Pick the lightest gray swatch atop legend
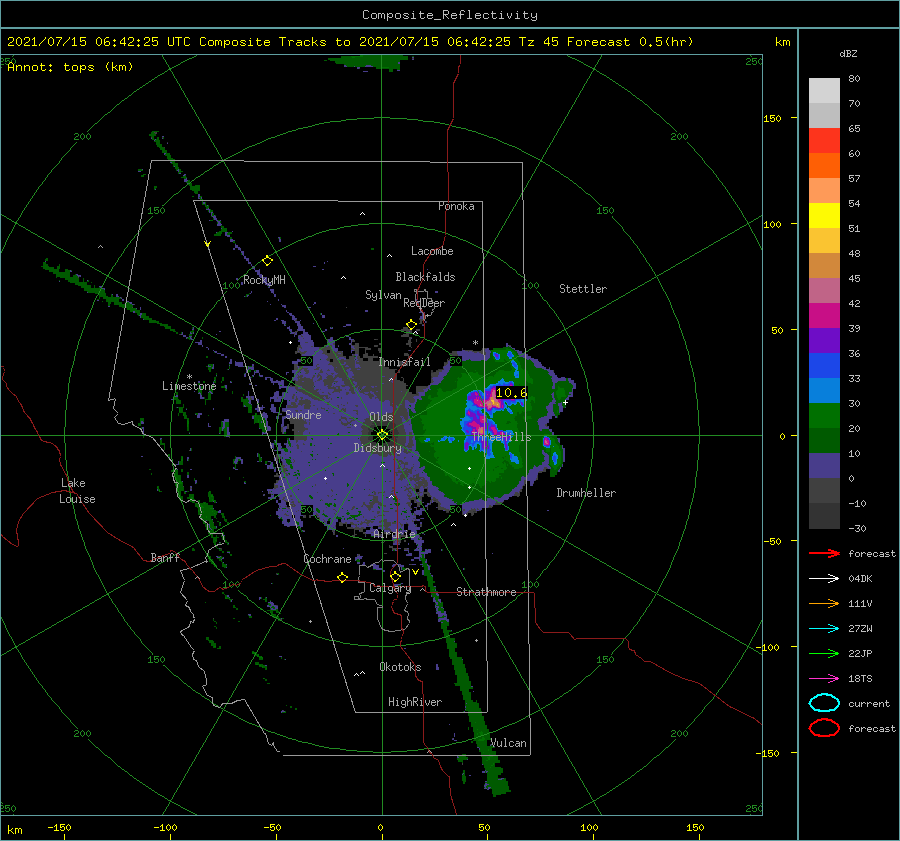900x841 pixels. click(x=824, y=90)
